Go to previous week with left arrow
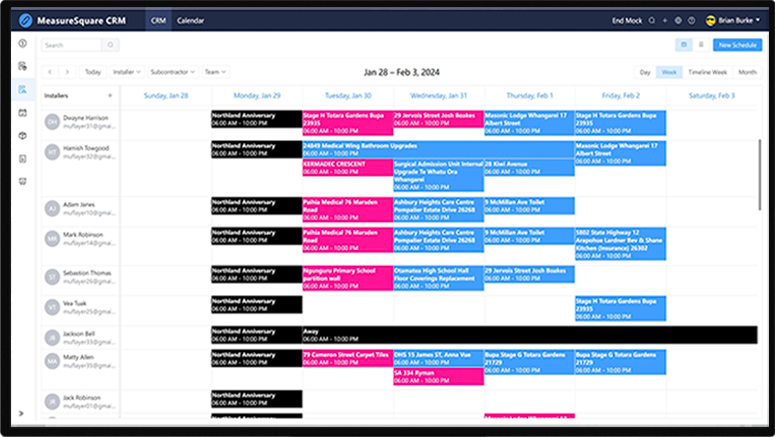 (50, 72)
